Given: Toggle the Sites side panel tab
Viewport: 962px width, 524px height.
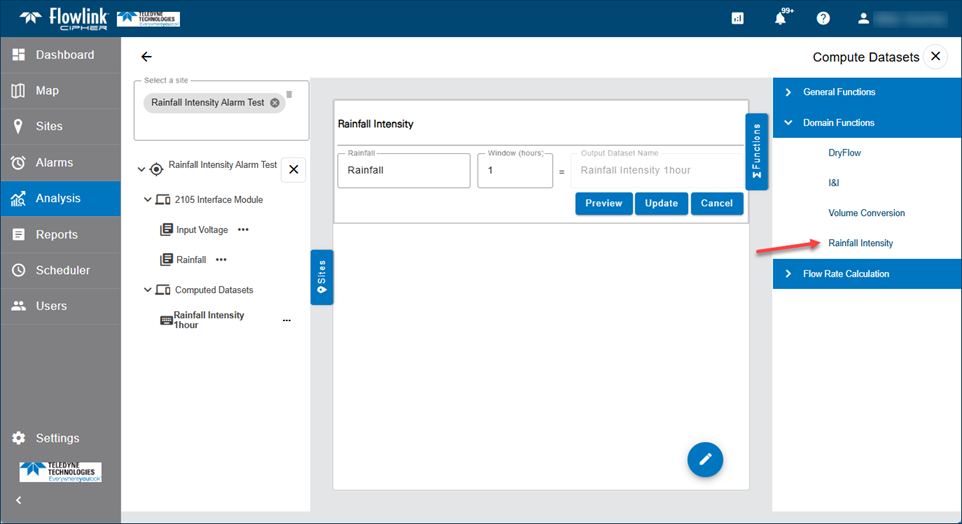Looking at the screenshot, I should pos(321,277).
